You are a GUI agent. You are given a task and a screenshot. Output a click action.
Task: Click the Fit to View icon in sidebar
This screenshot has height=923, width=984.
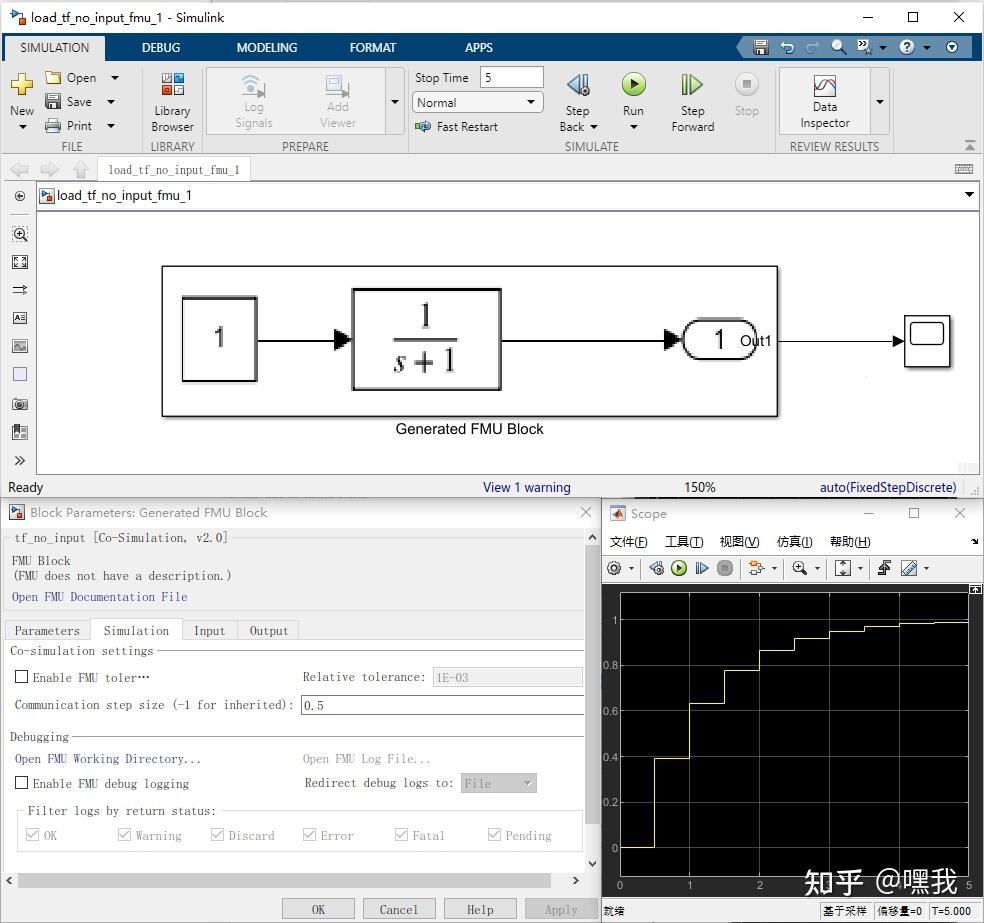[x=20, y=262]
